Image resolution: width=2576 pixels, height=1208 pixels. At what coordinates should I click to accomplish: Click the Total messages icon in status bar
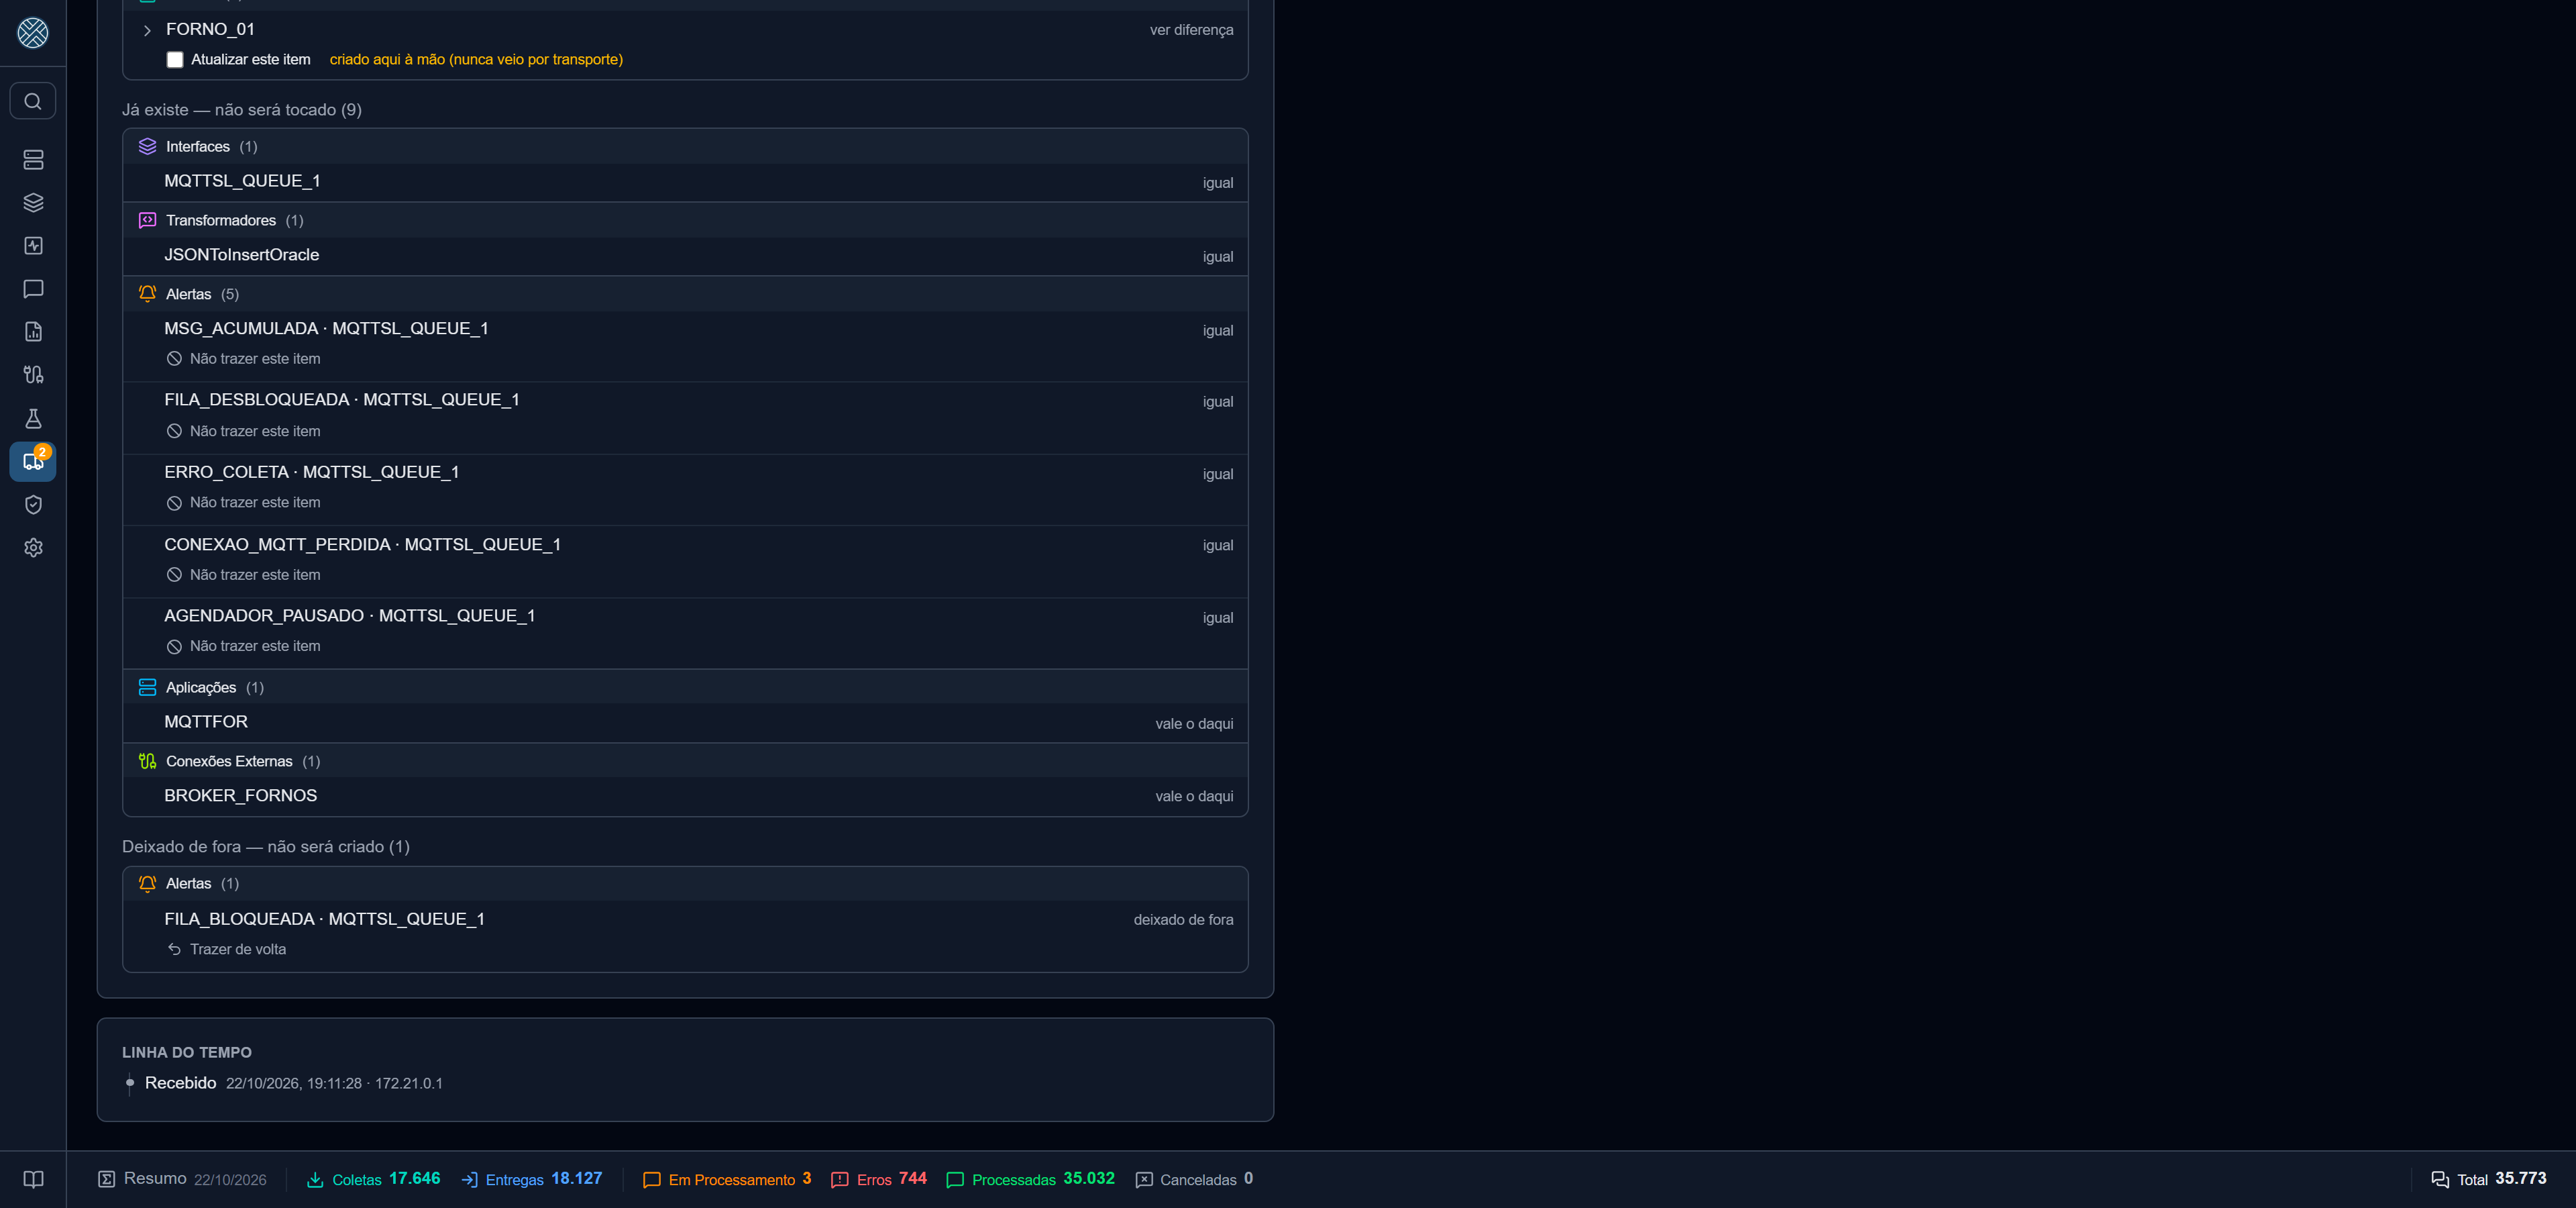(x=2440, y=1180)
